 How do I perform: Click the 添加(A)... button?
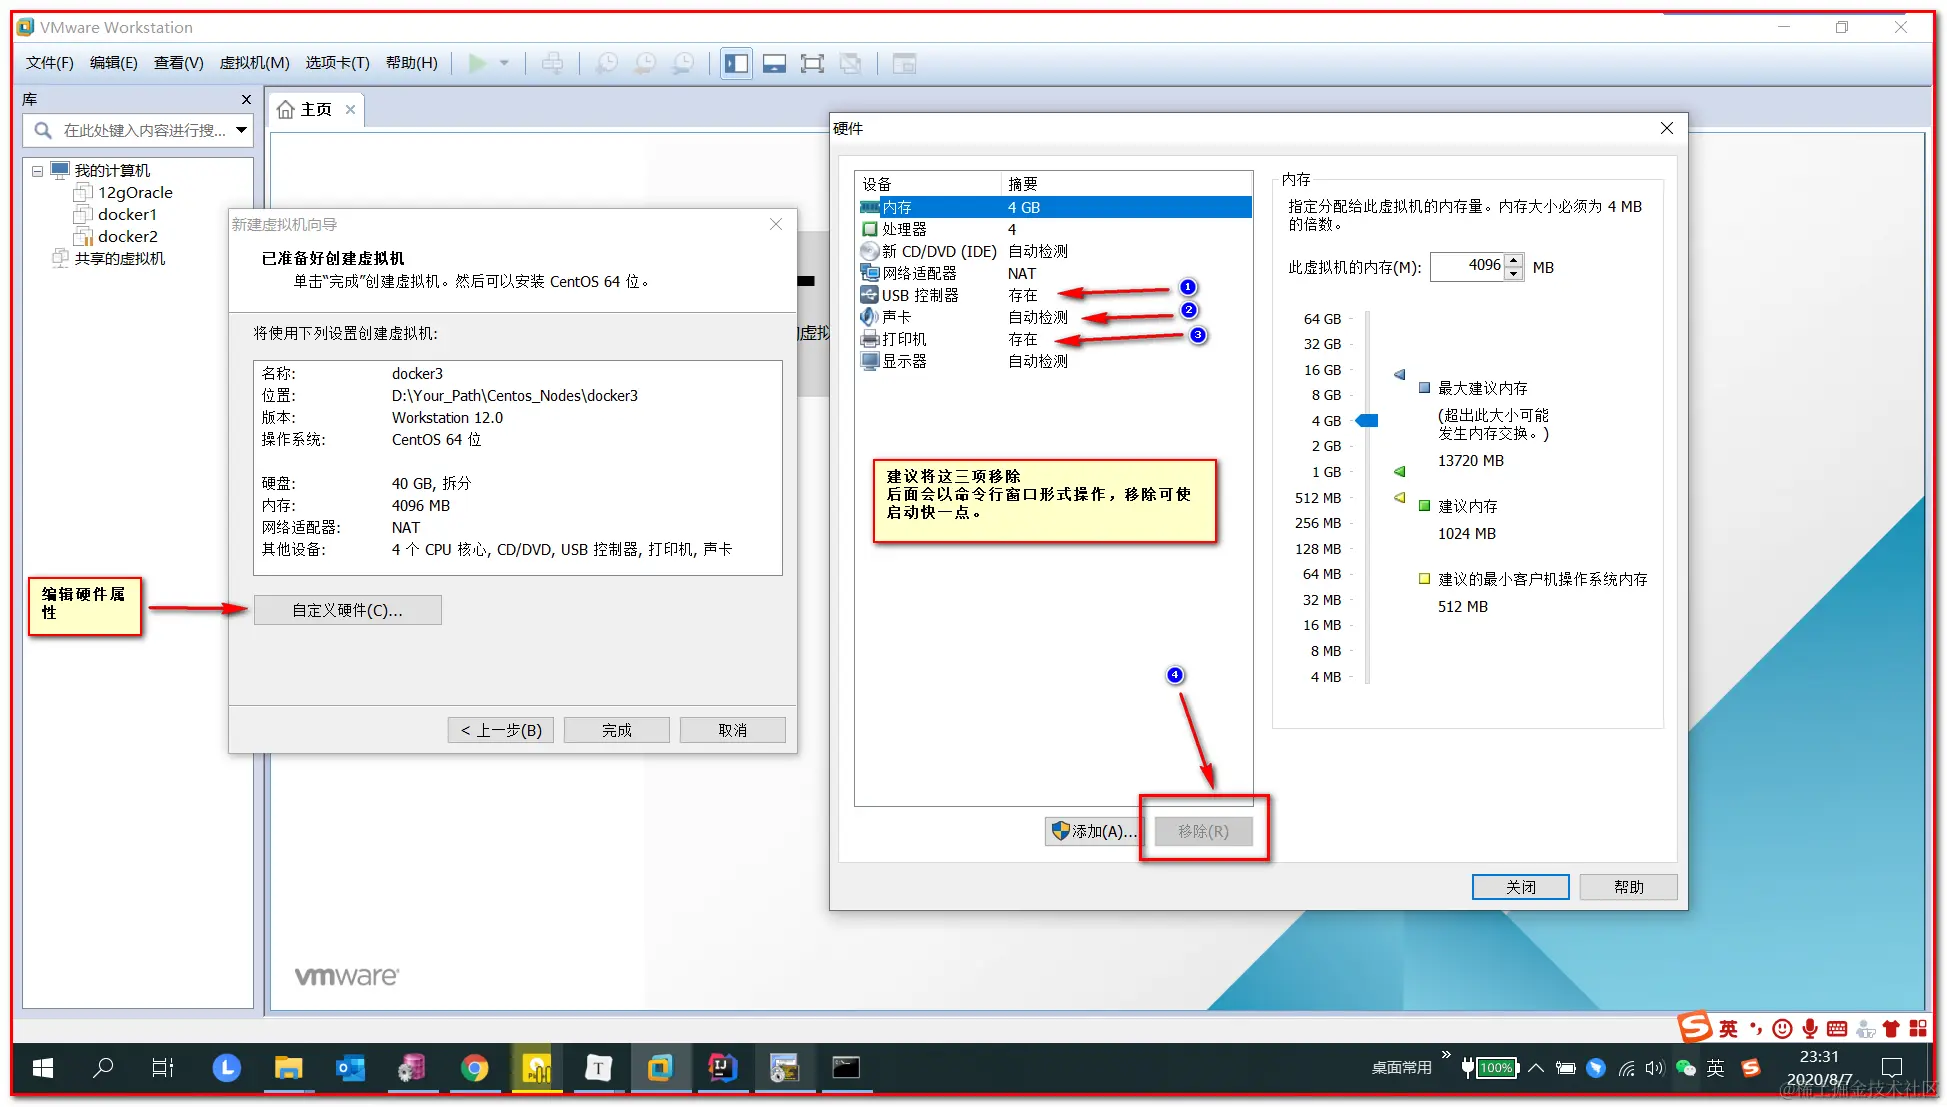tap(1094, 831)
